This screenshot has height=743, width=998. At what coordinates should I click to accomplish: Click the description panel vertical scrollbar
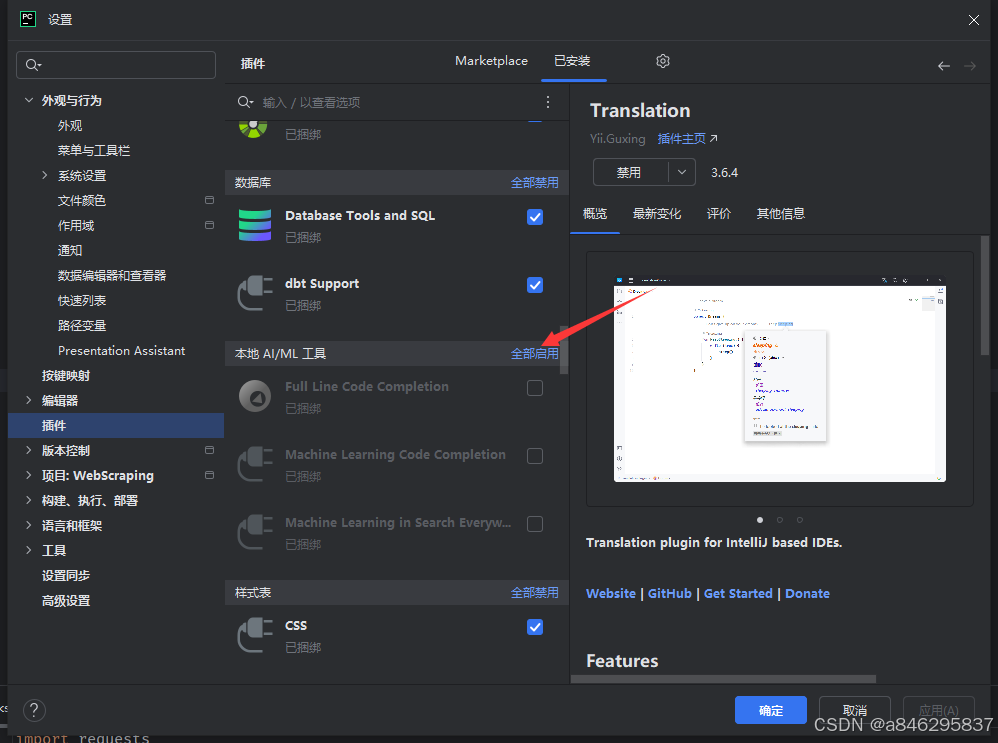tap(985, 295)
